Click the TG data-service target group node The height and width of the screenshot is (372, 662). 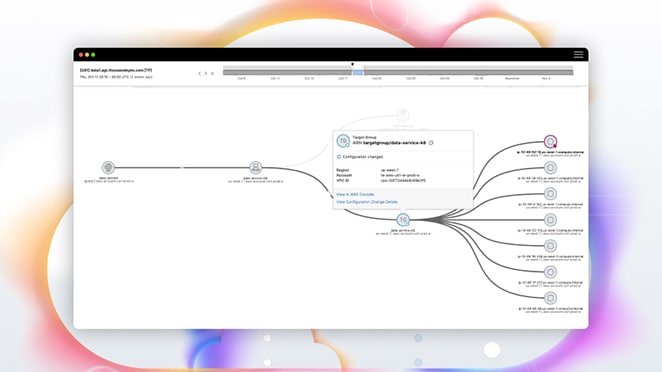pyautogui.click(x=403, y=220)
